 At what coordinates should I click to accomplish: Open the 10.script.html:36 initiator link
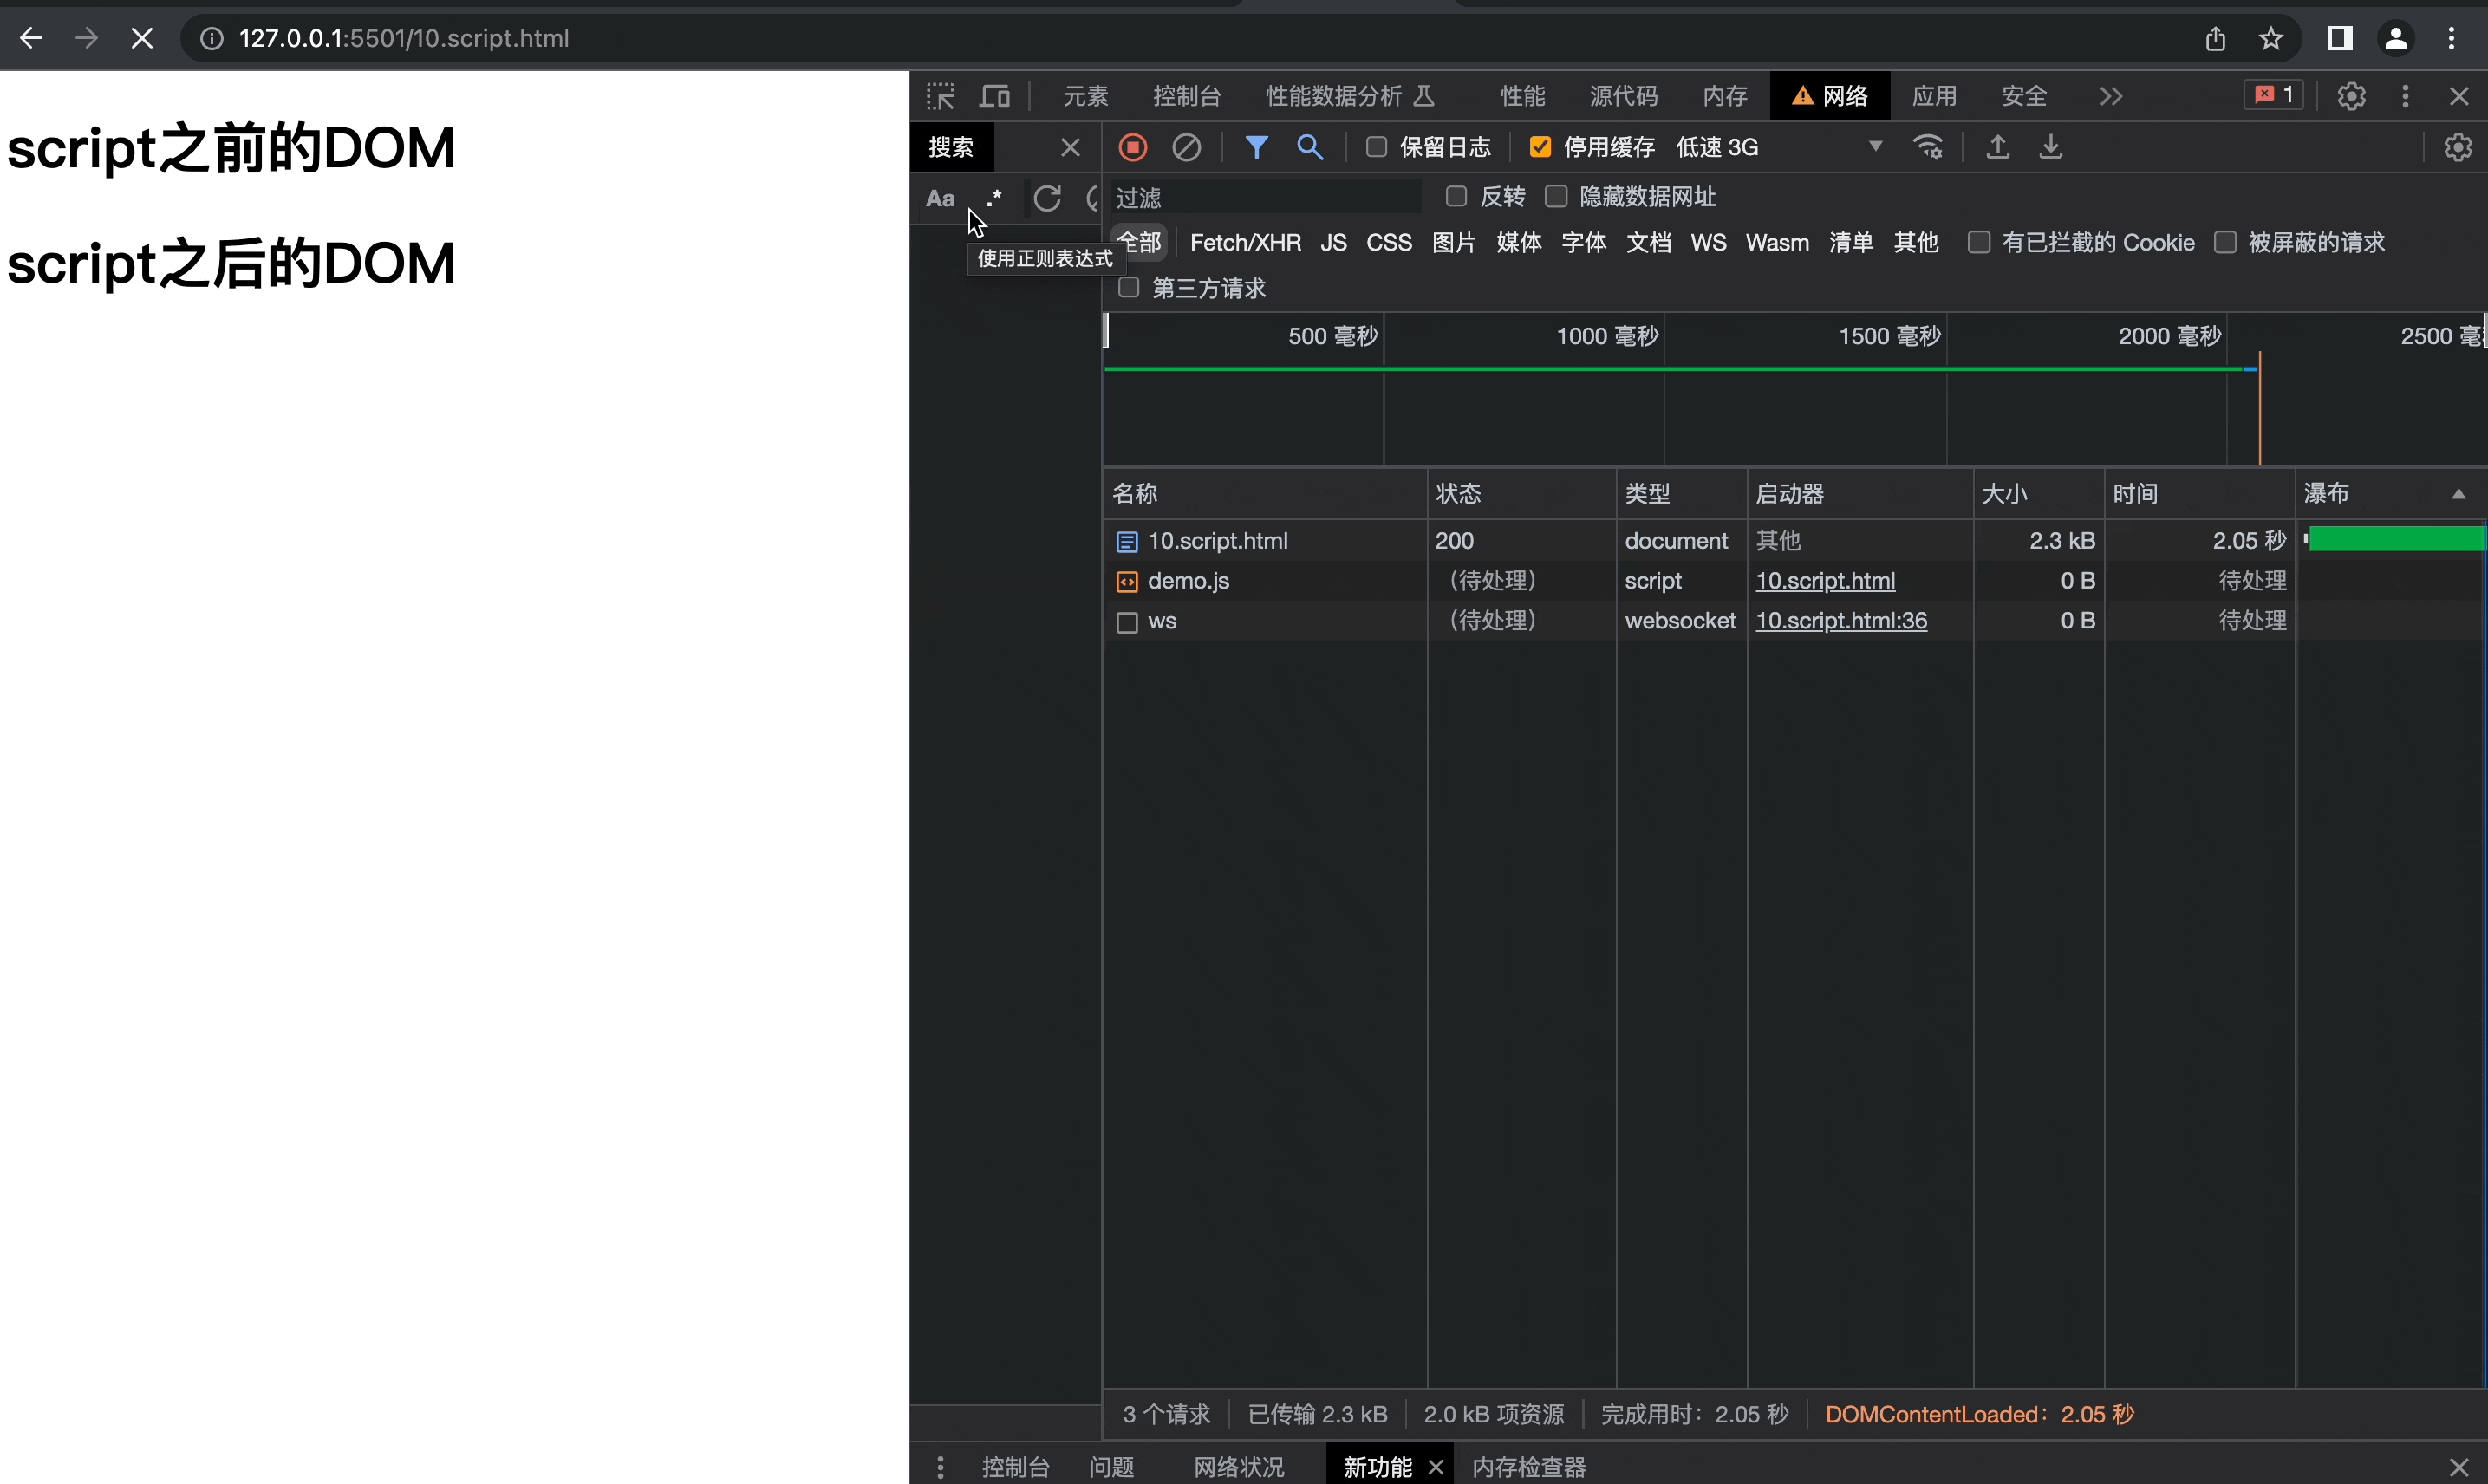pyautogui.click(x=1841, y=621)
